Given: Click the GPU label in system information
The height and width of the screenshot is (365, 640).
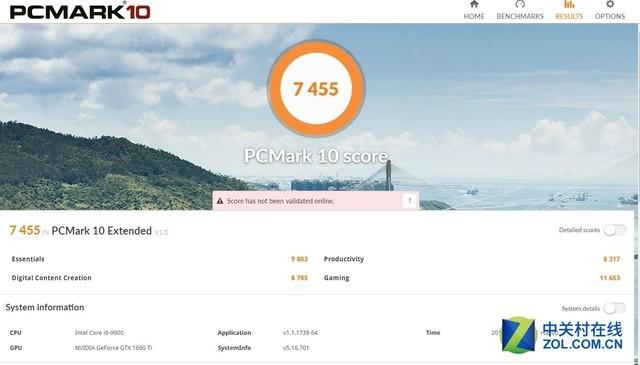Looking at the screenshot, I should click(16, 348).
